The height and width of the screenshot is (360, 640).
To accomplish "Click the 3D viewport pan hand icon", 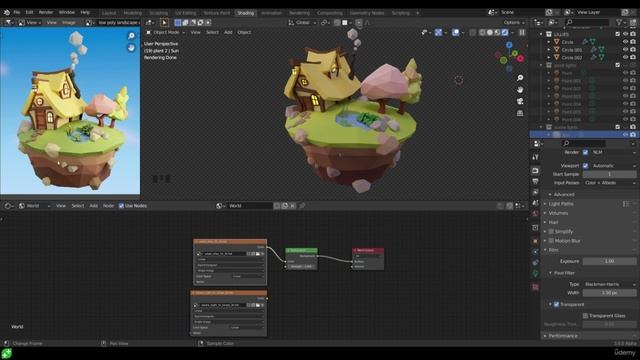I will (x=520, y=89).
